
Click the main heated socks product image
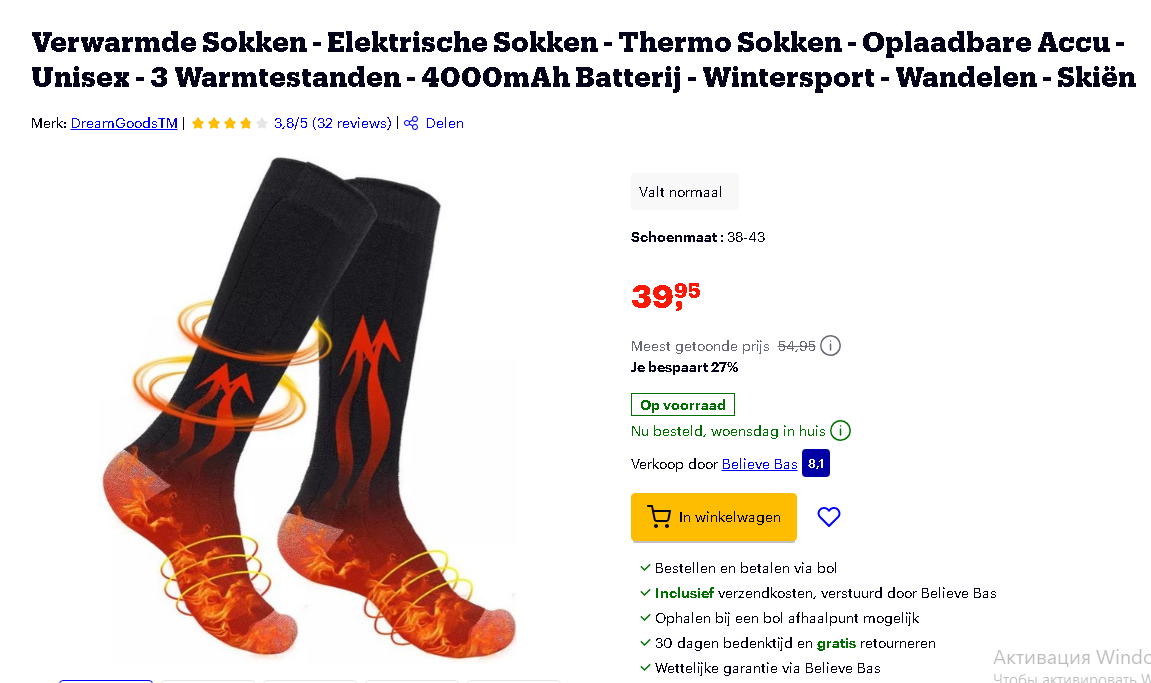(x=309, y=408)
